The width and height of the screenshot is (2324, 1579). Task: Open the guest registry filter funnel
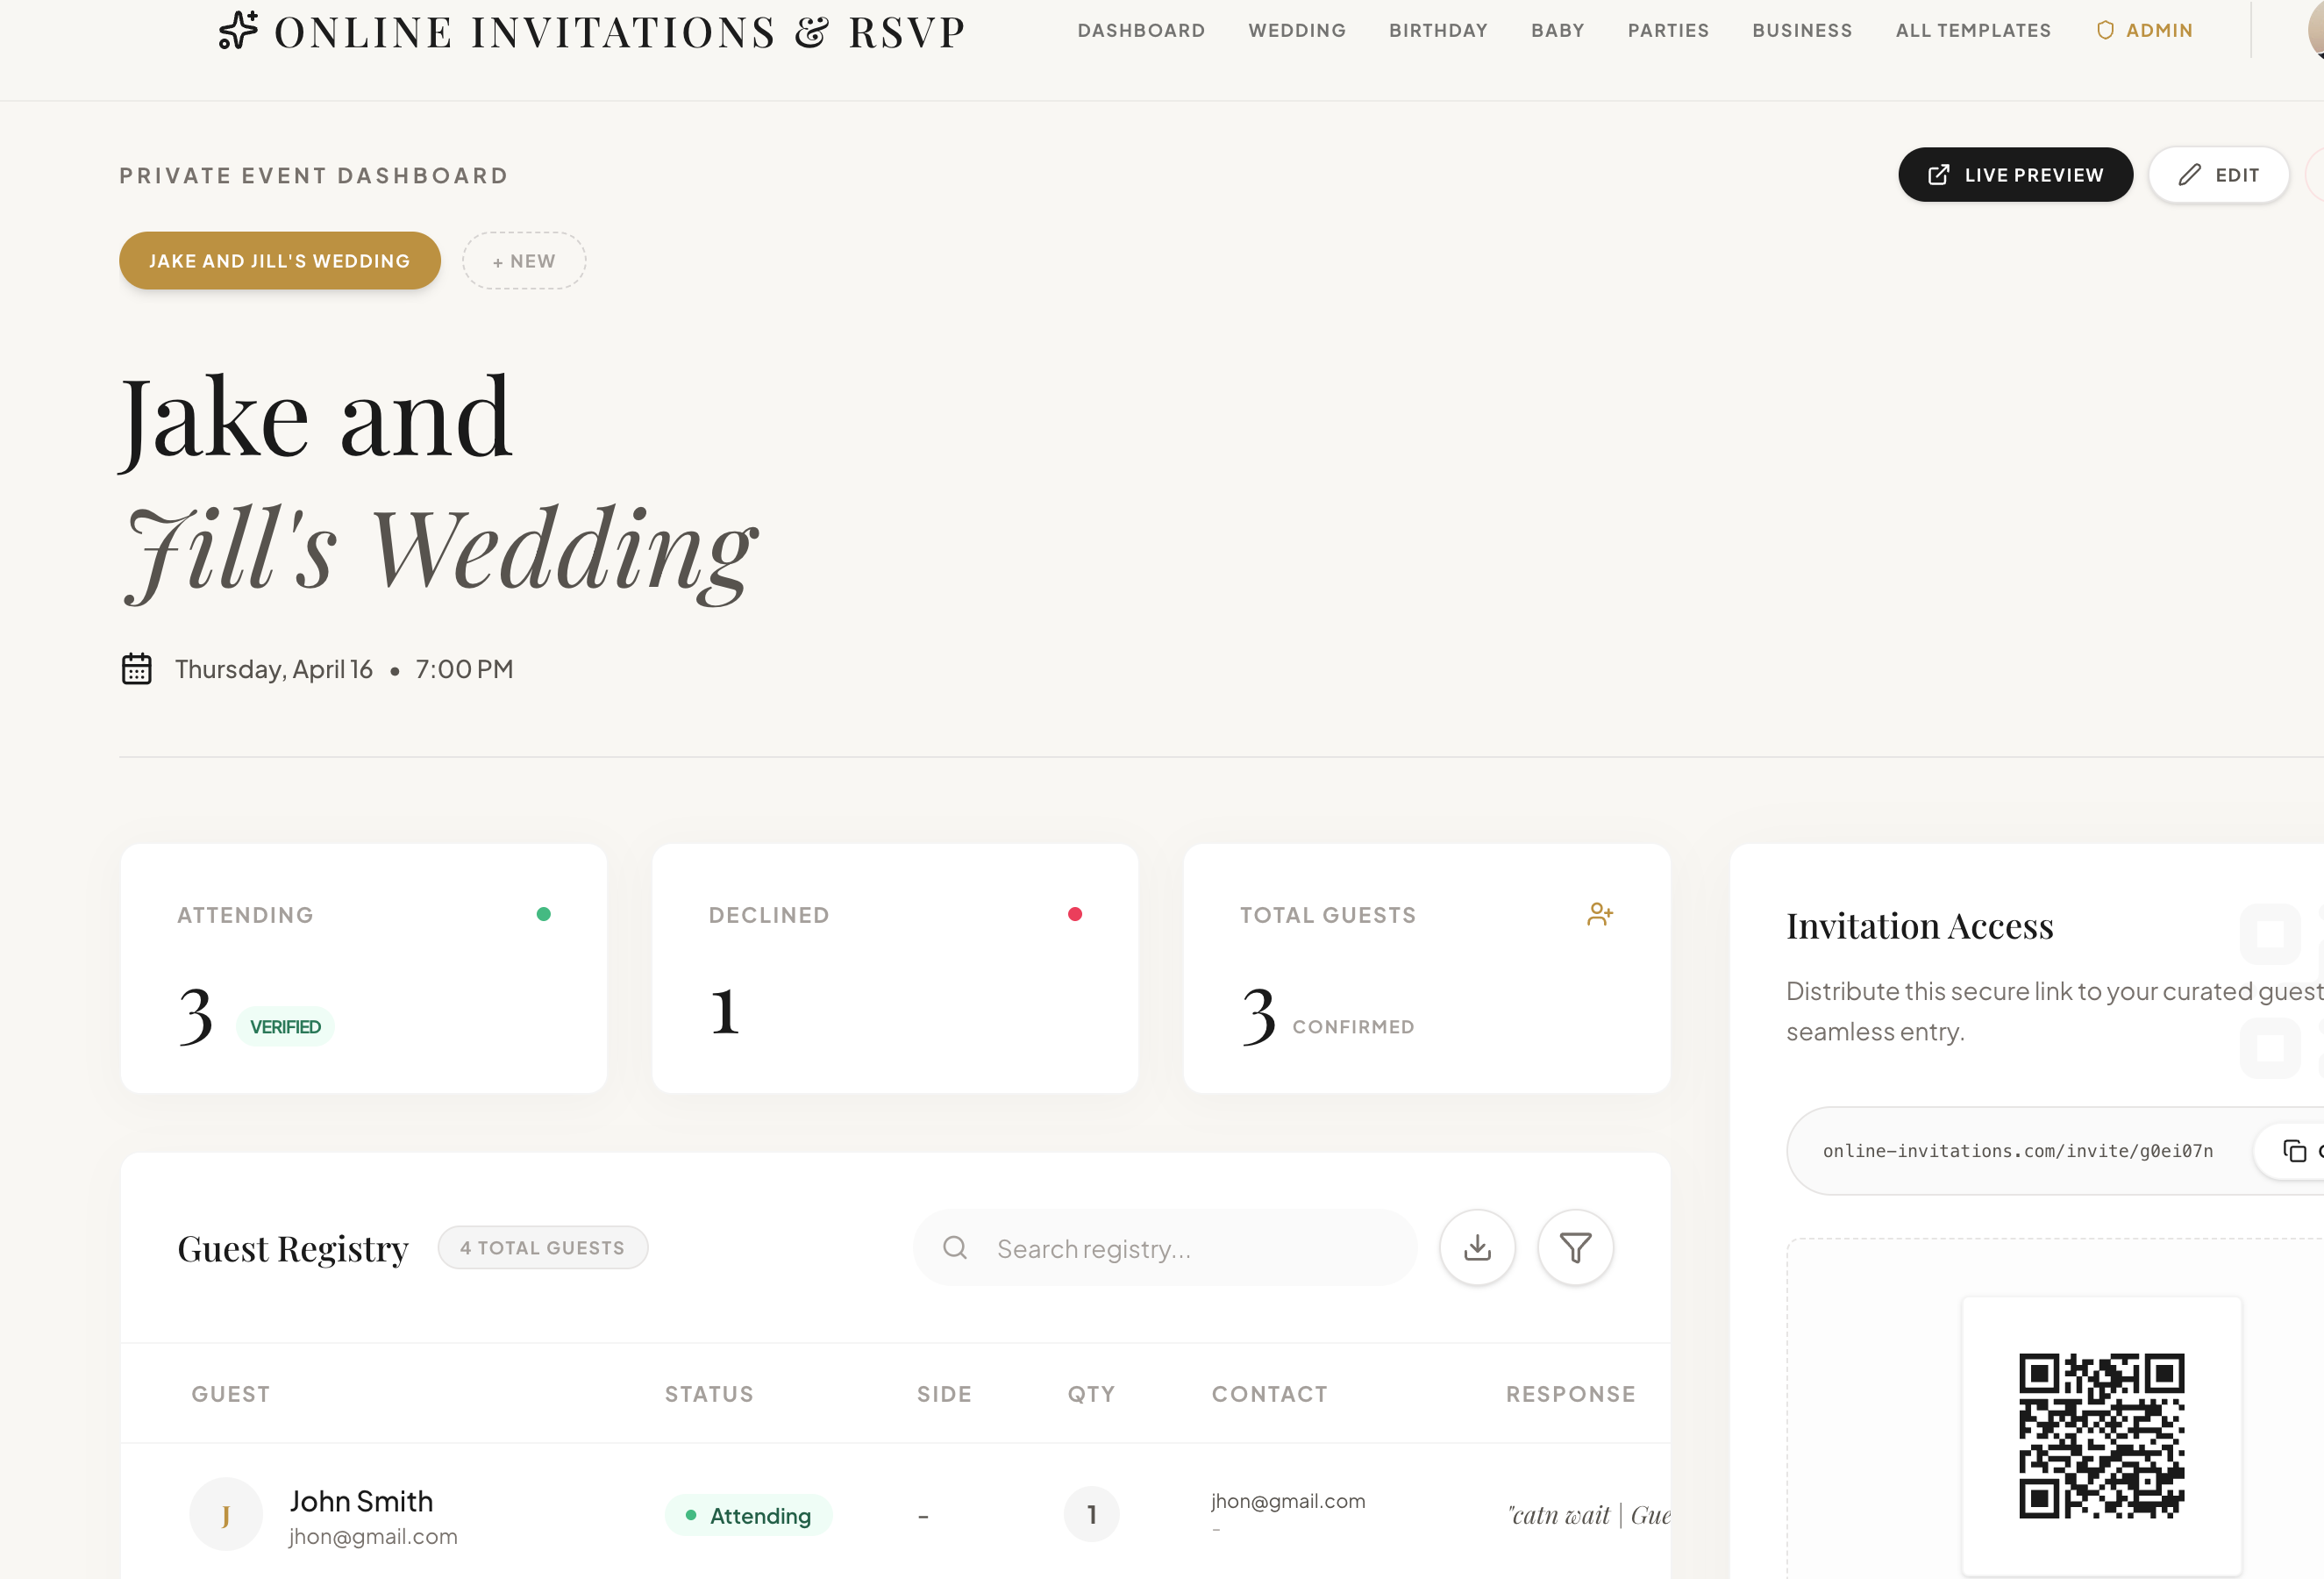[x=1575, y=1248]
